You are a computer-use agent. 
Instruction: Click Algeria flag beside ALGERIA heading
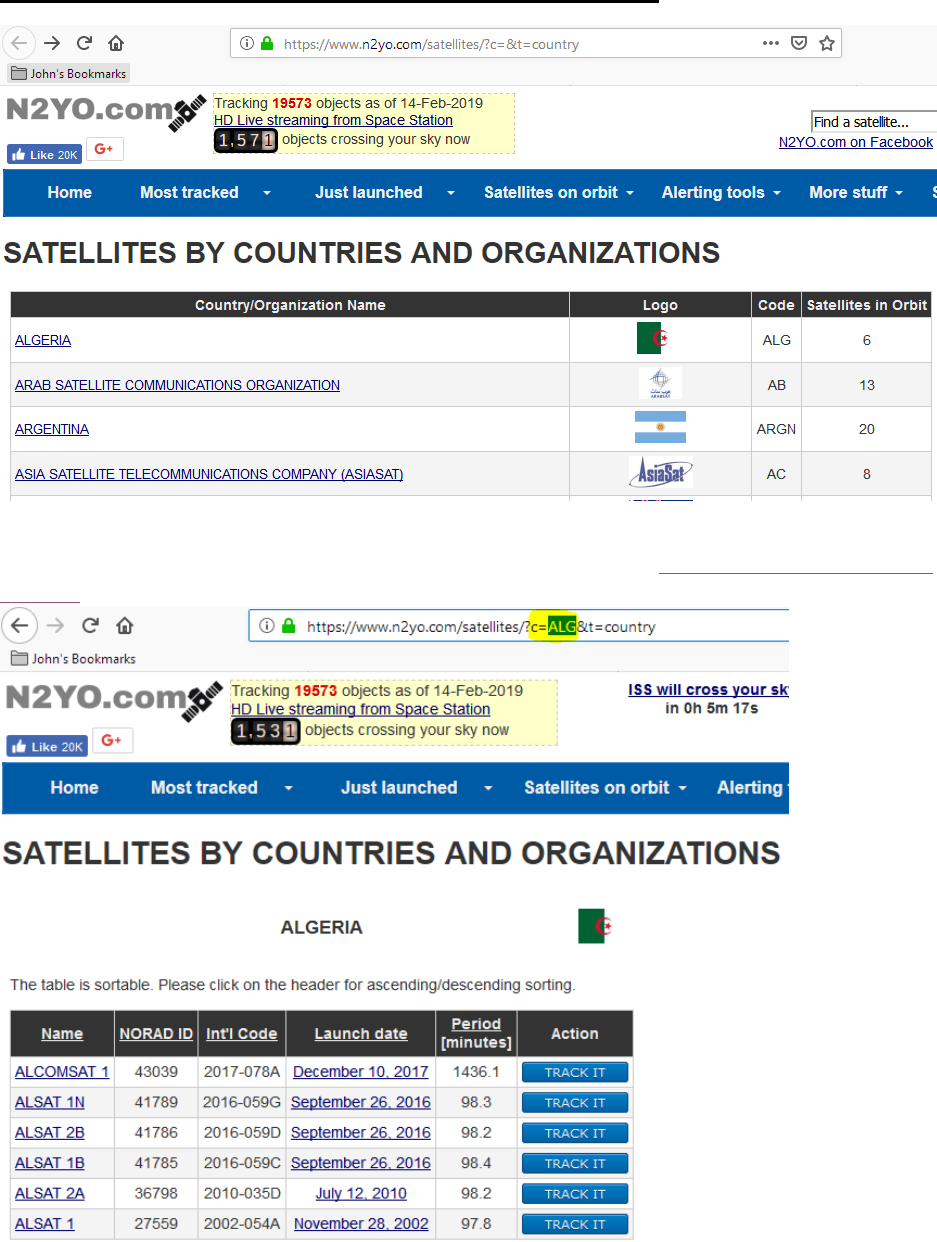click(x=595, y=926)
